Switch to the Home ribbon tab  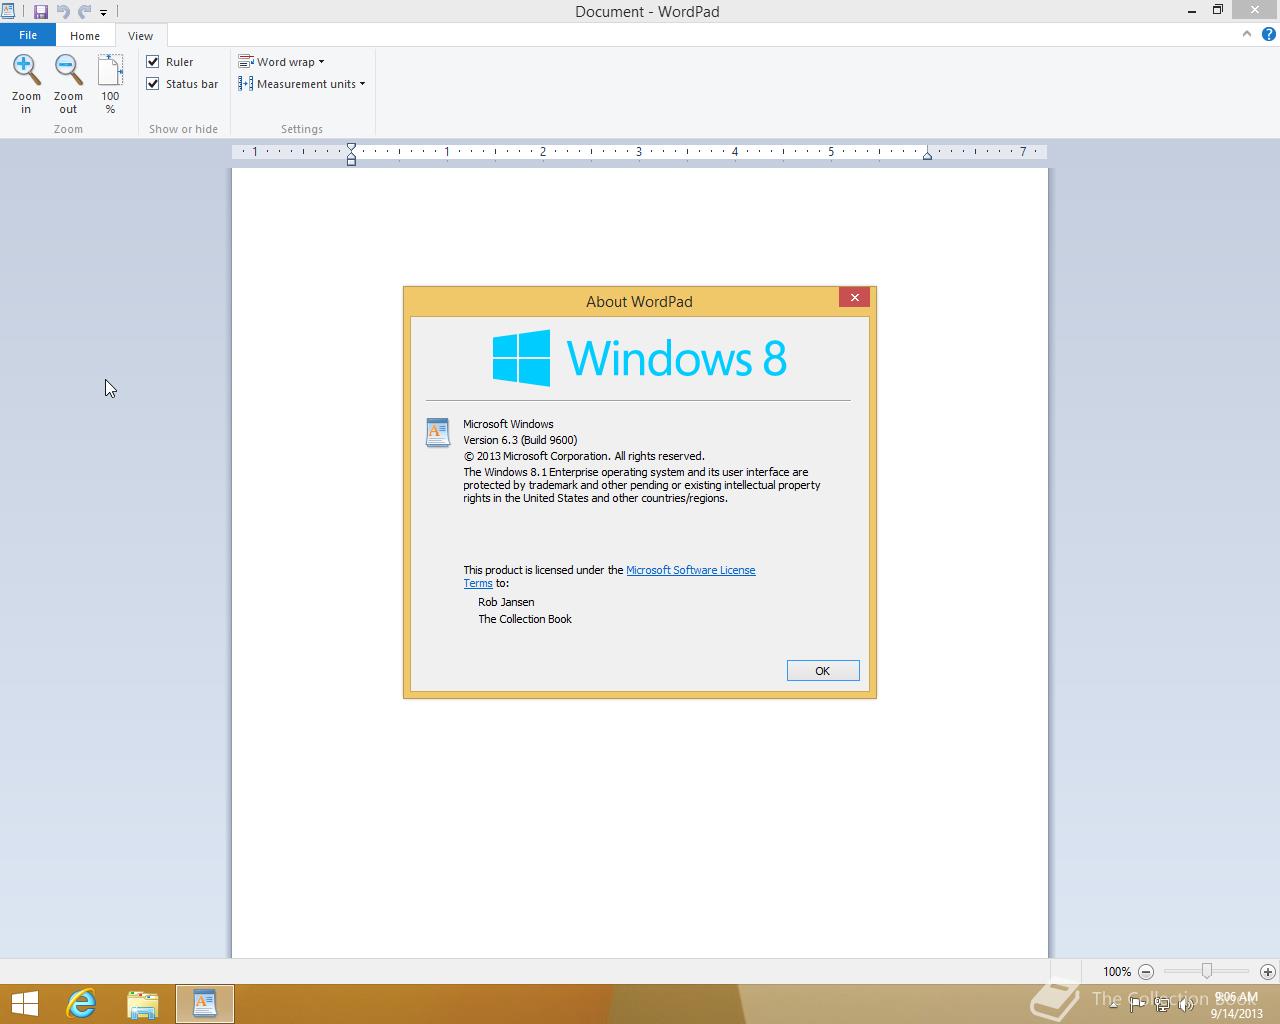(85, 36)
